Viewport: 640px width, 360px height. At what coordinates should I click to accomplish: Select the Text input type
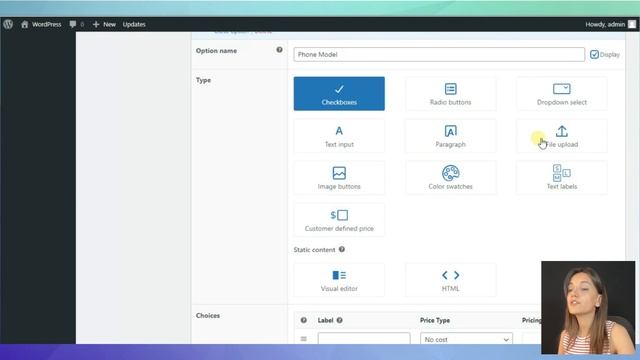(x=339, y=136)
